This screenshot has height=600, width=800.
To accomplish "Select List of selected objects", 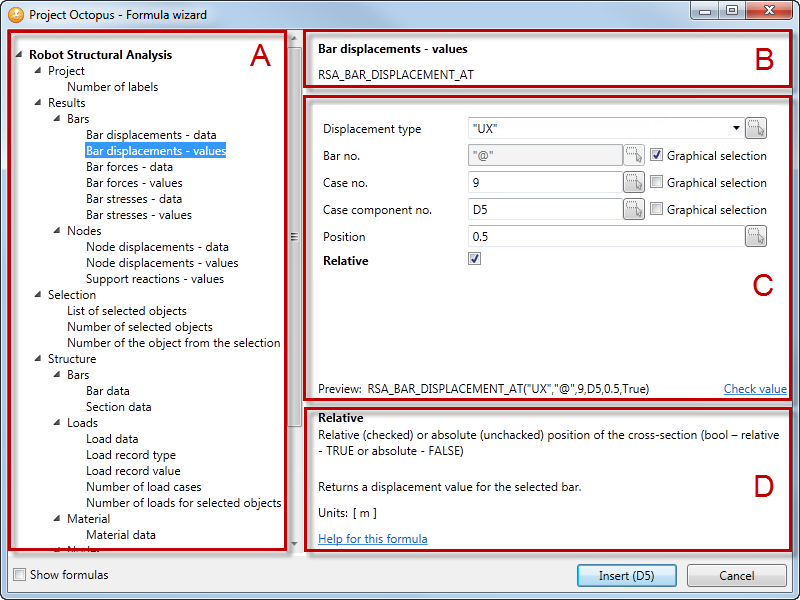I will pos(127,311).
